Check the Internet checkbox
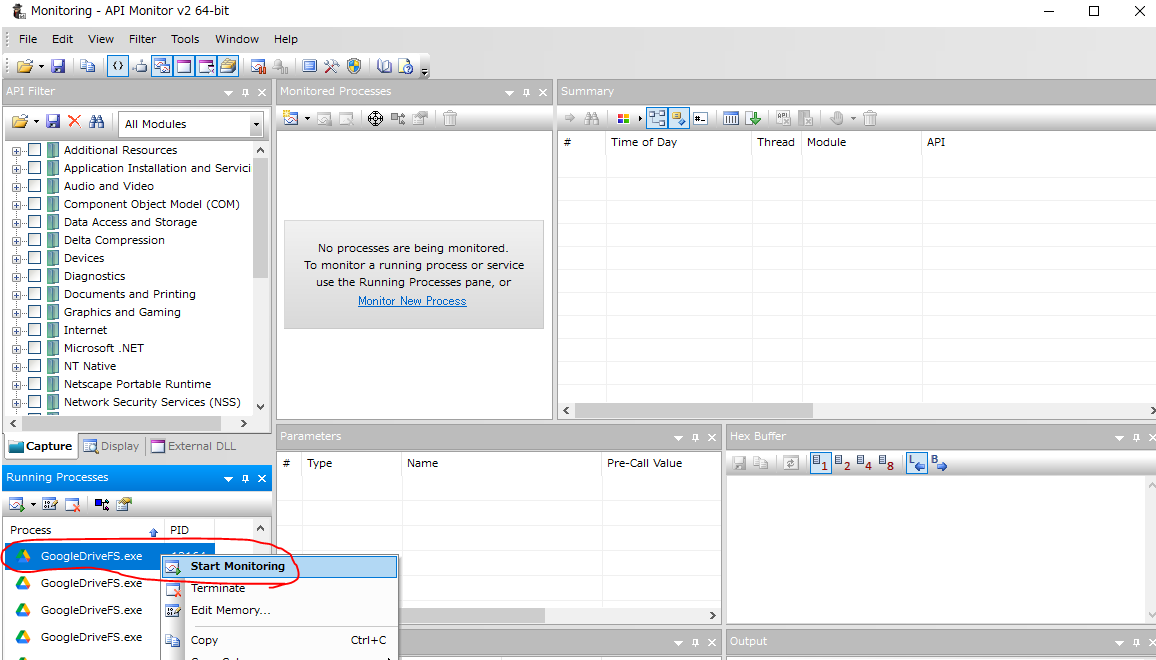 coord(35,330)
